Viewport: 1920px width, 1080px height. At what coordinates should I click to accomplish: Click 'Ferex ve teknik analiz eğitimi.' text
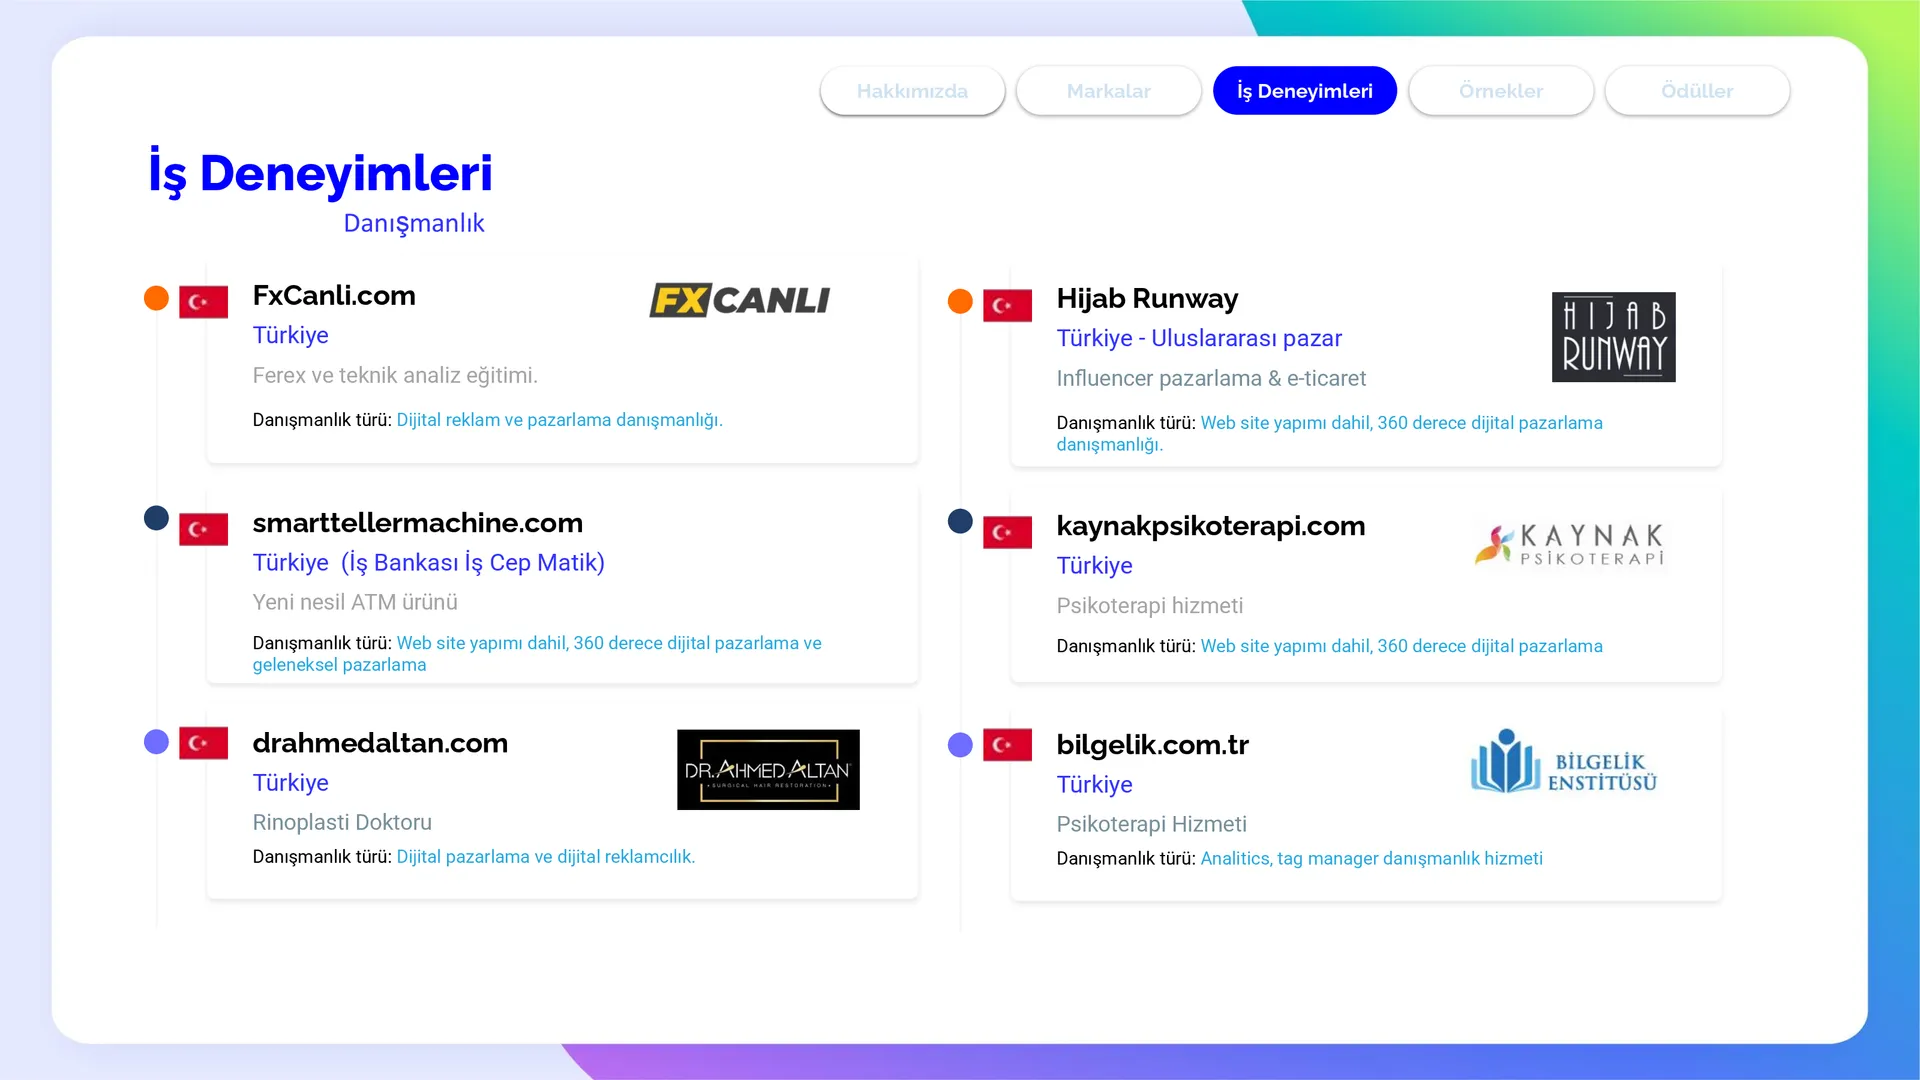[395, 376]
